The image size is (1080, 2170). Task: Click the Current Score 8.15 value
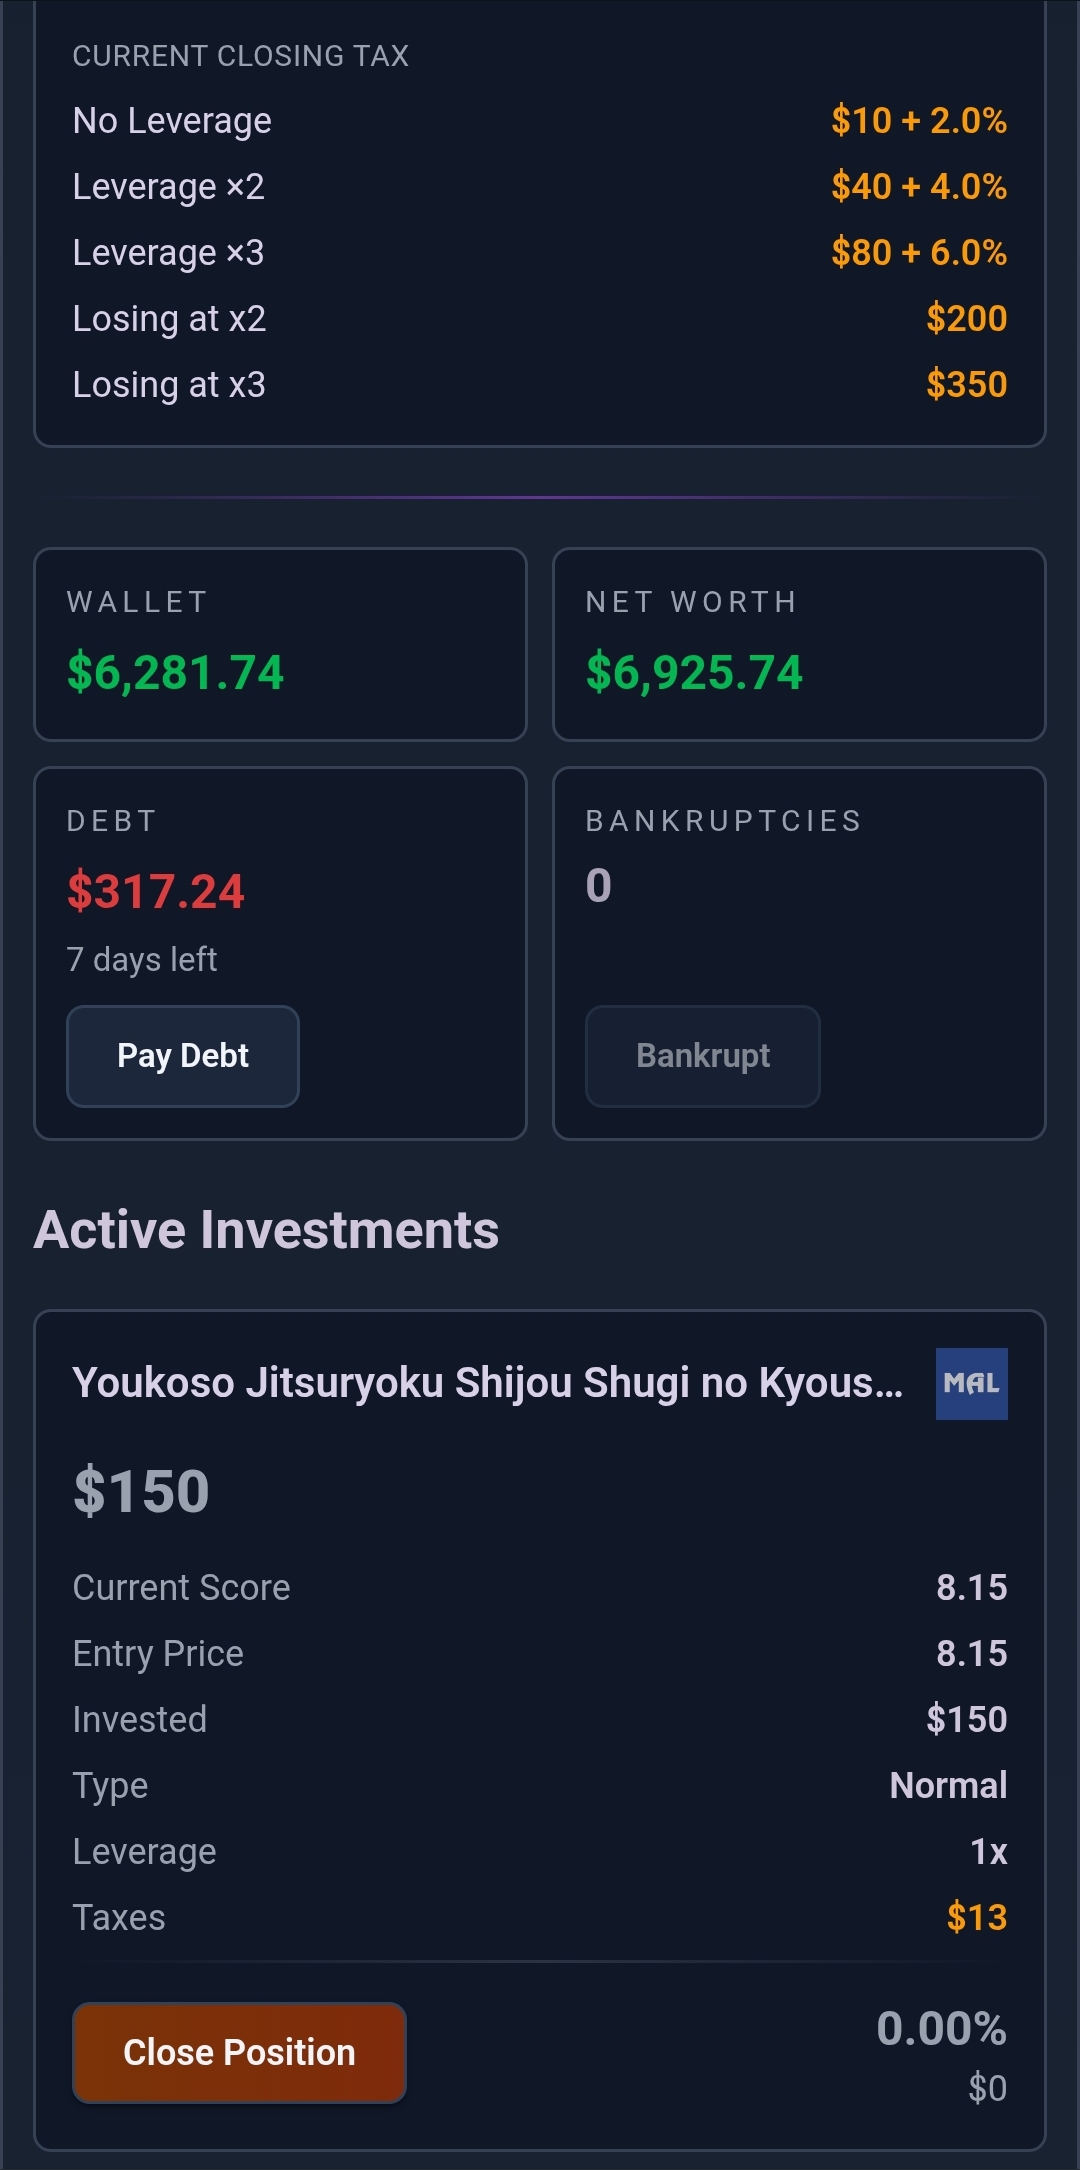click(971, 1588)
